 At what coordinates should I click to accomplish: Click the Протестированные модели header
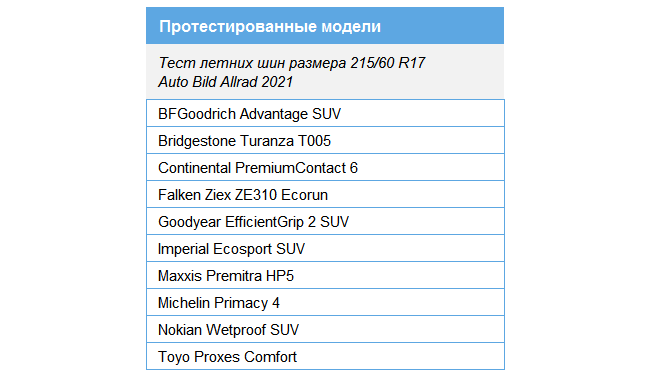[x=325, y=26]
